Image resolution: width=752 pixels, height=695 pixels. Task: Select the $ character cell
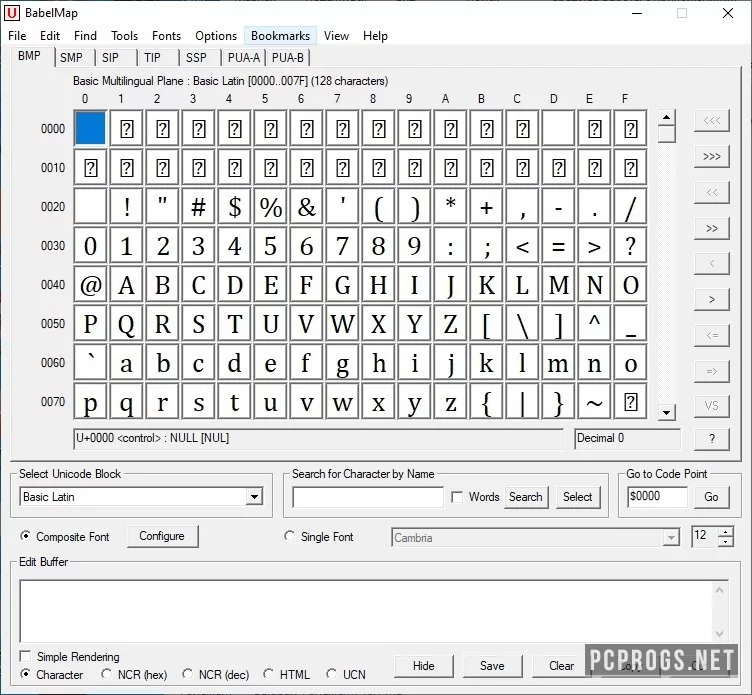[235, 207]
